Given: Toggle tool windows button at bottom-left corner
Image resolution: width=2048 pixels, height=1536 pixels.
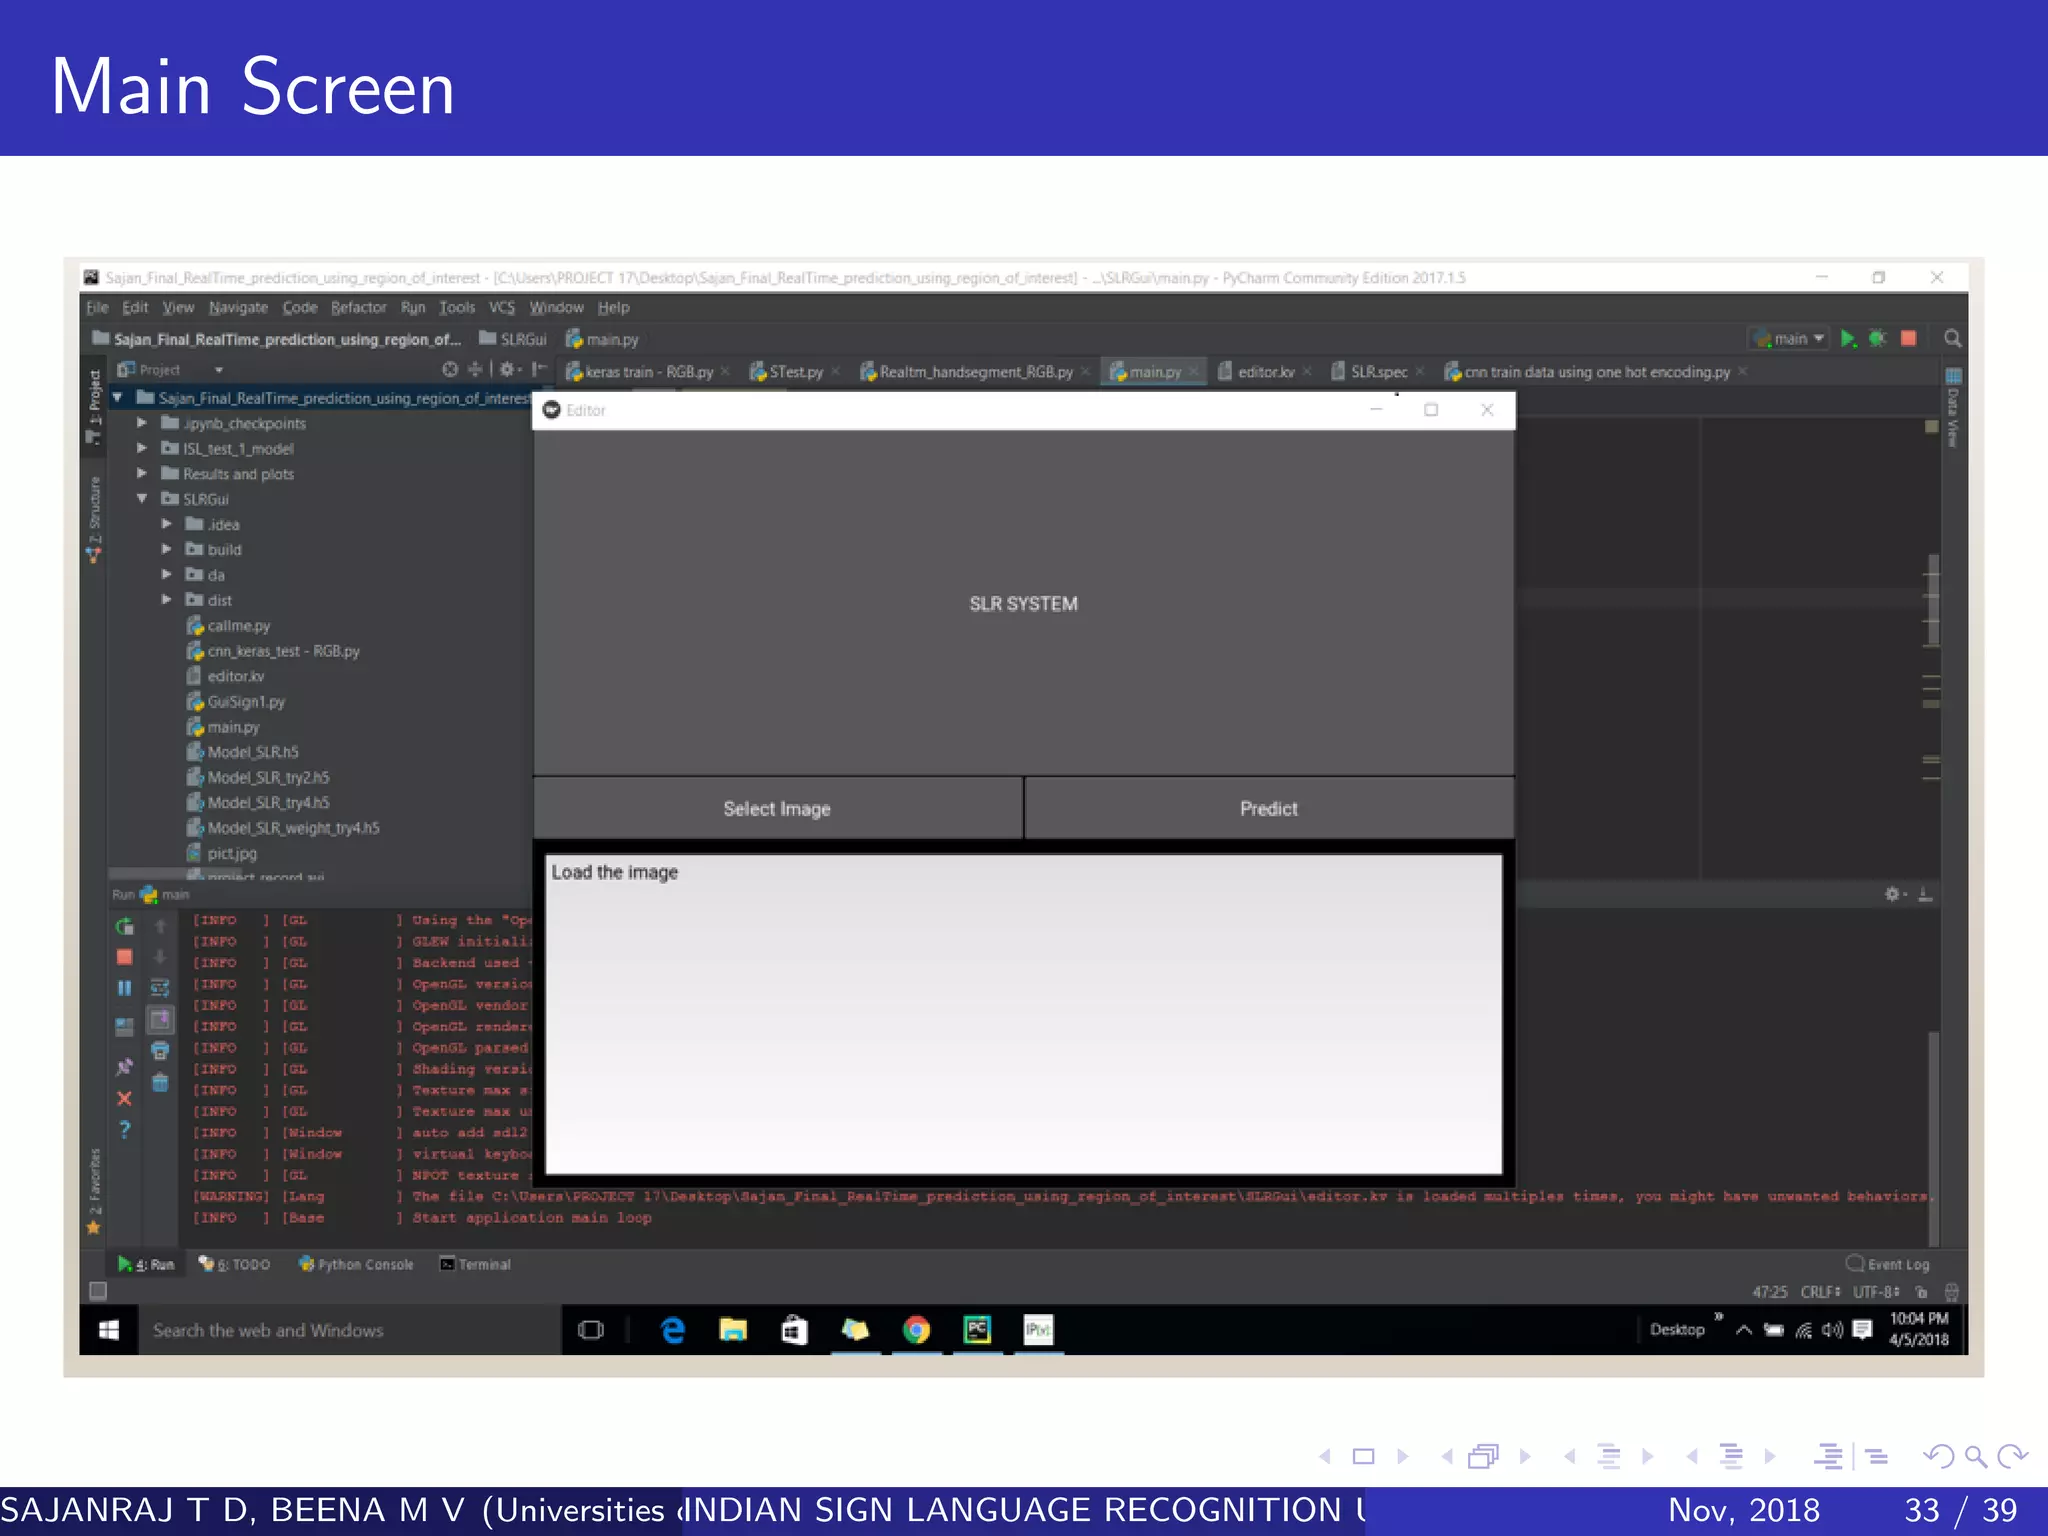Looking at the screenshot, I should (x=98, y=1291).
